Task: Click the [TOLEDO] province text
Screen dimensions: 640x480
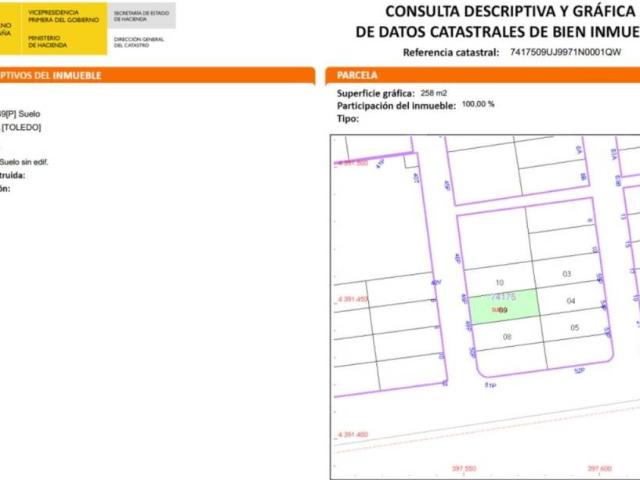Action: (21, 127)
